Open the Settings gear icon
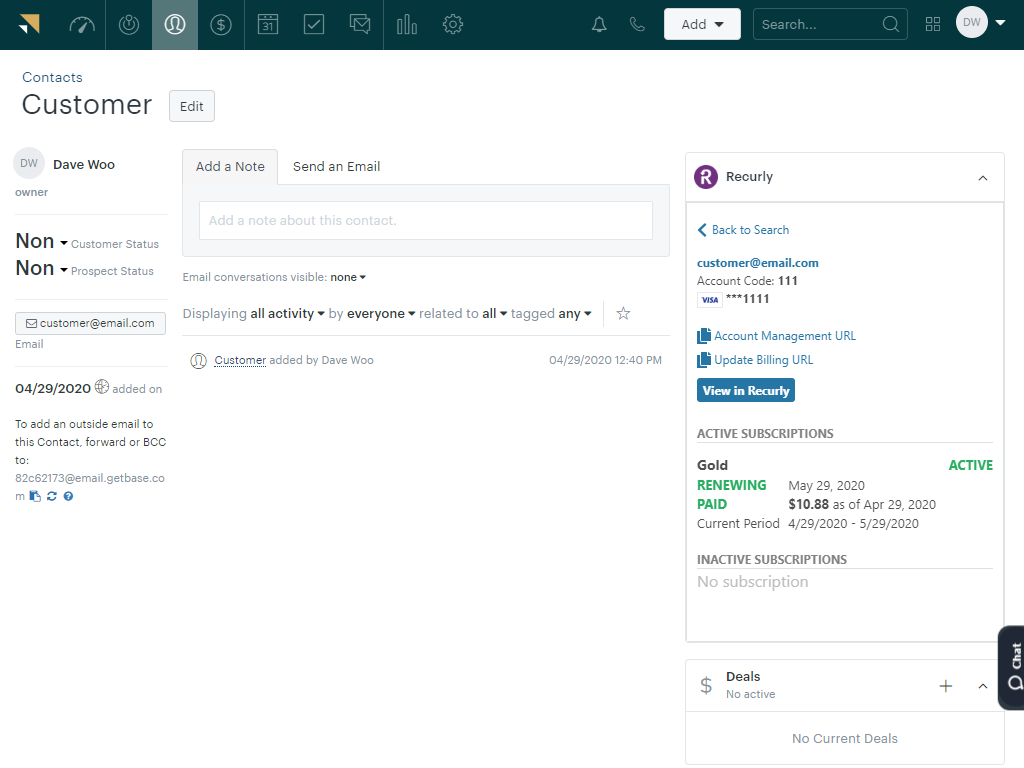1024x768 pixels. (x=452, y=25)
